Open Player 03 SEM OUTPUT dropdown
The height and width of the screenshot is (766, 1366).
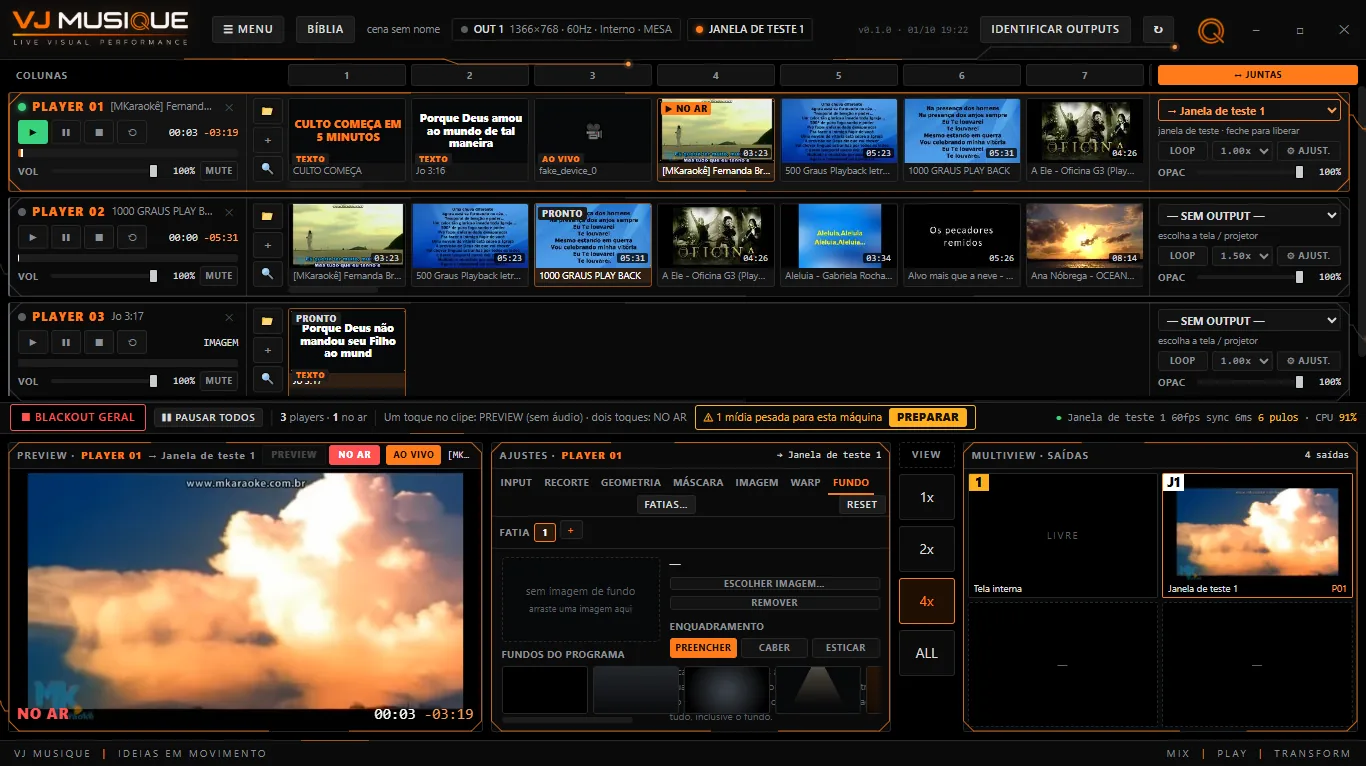tap(1249, 321)
